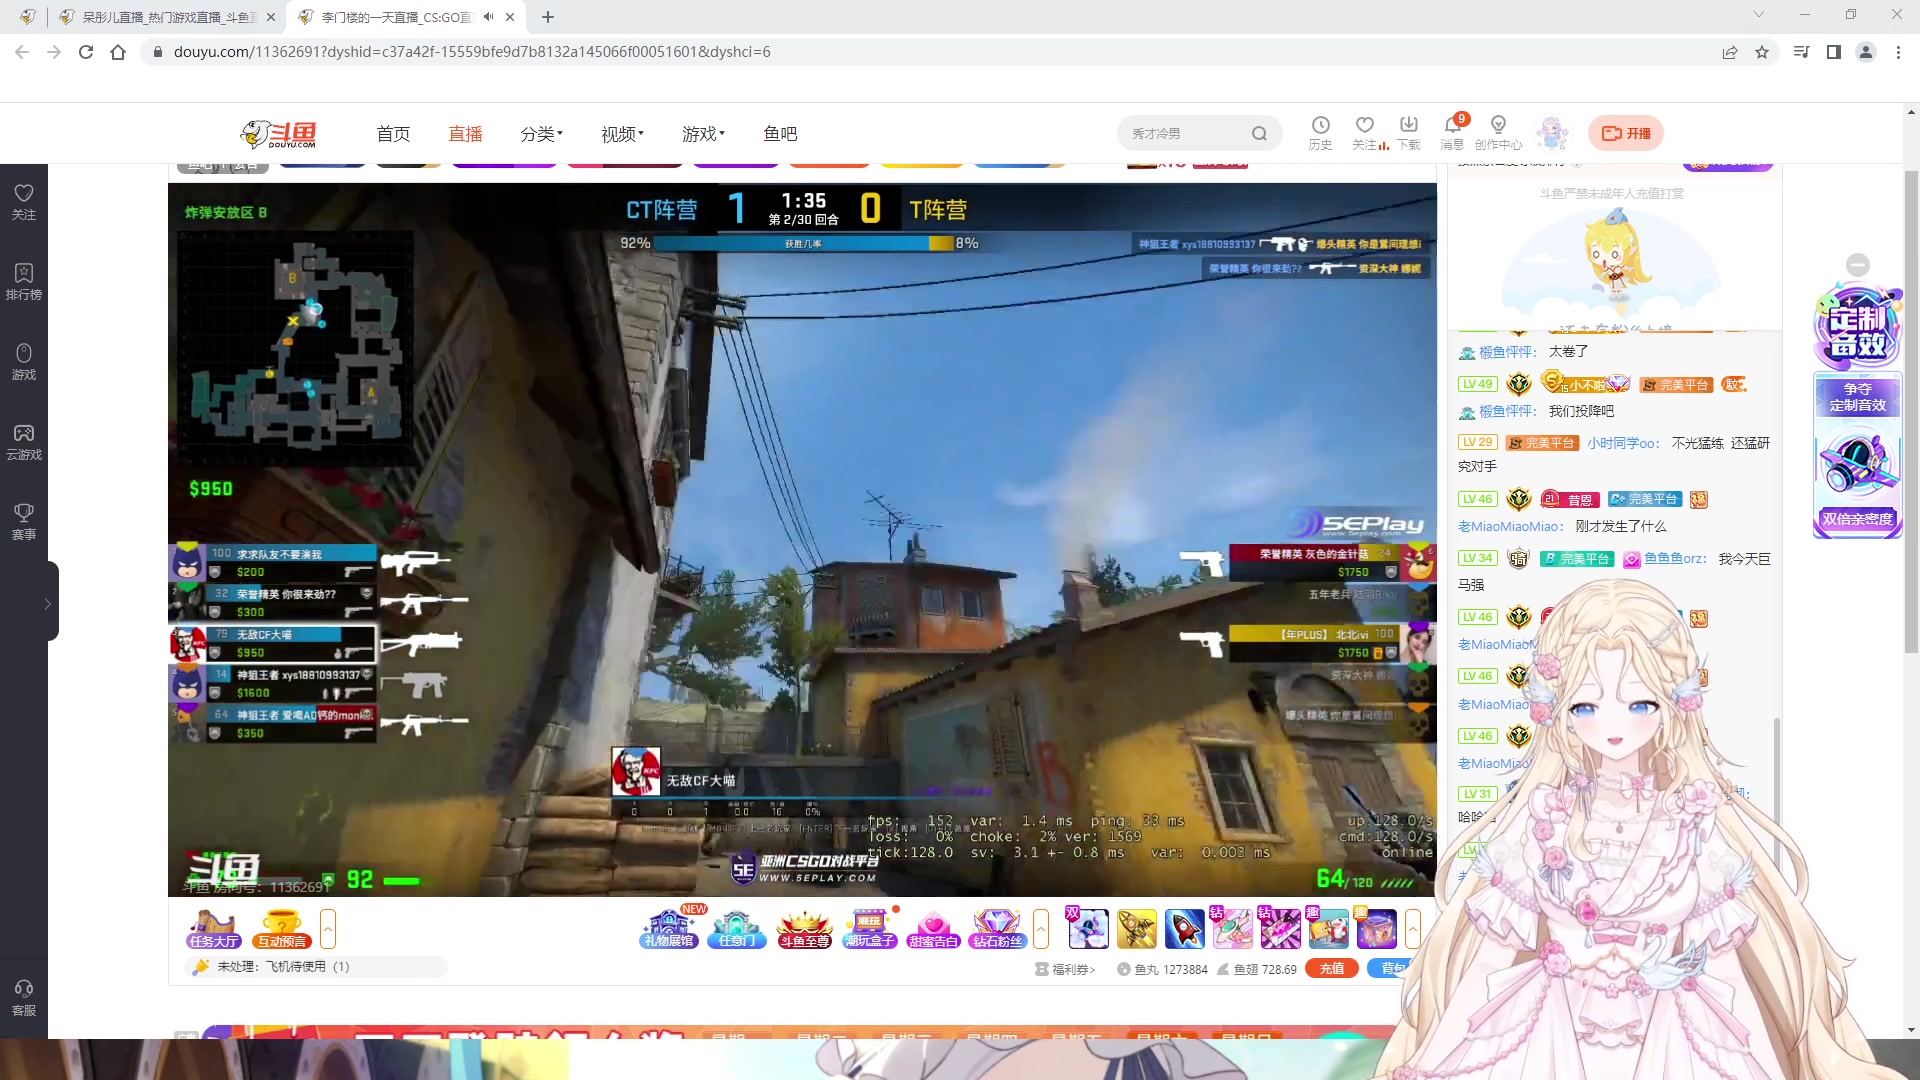Open the 甜蜜告白 heart icon
Image resolution: width=1920 pixels, height=1080 pixels.
point(934,929)
